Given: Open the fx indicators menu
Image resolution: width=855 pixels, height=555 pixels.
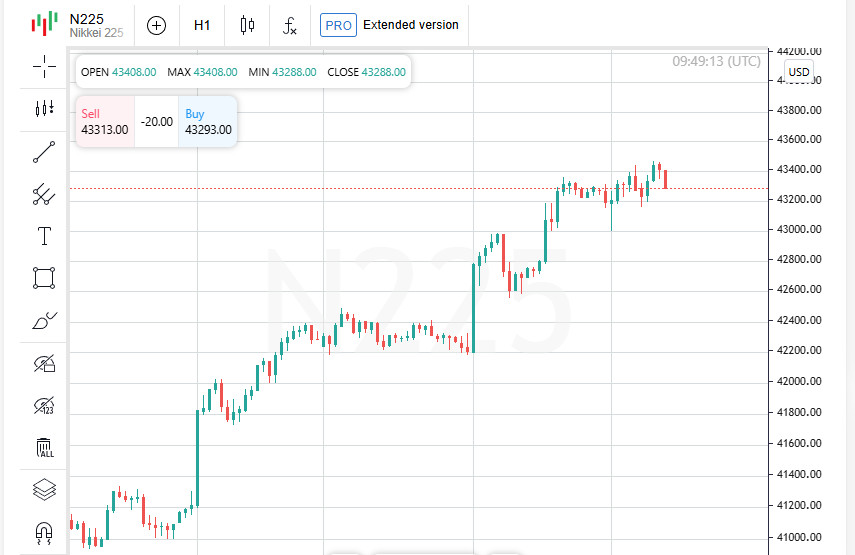Looking at the screenshot, I should click(x=289, y=25).
